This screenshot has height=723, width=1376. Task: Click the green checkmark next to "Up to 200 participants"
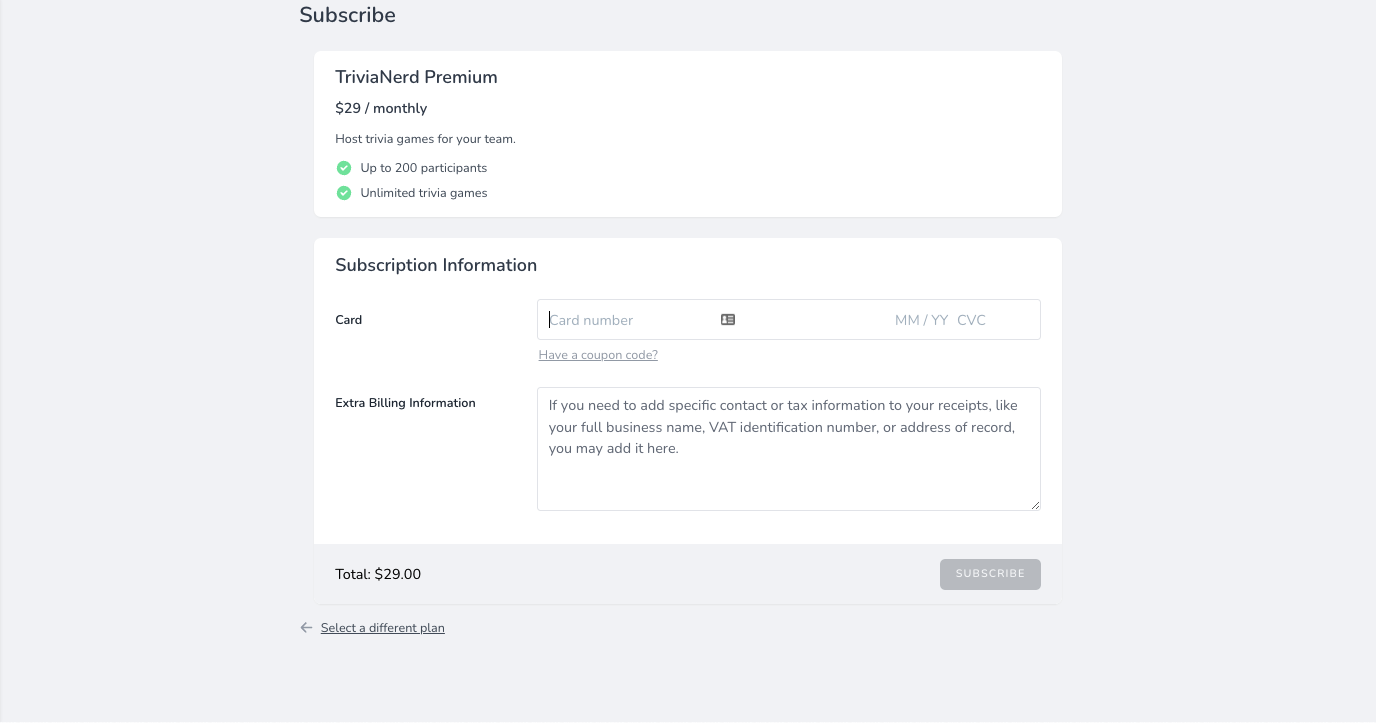point(344,168)
